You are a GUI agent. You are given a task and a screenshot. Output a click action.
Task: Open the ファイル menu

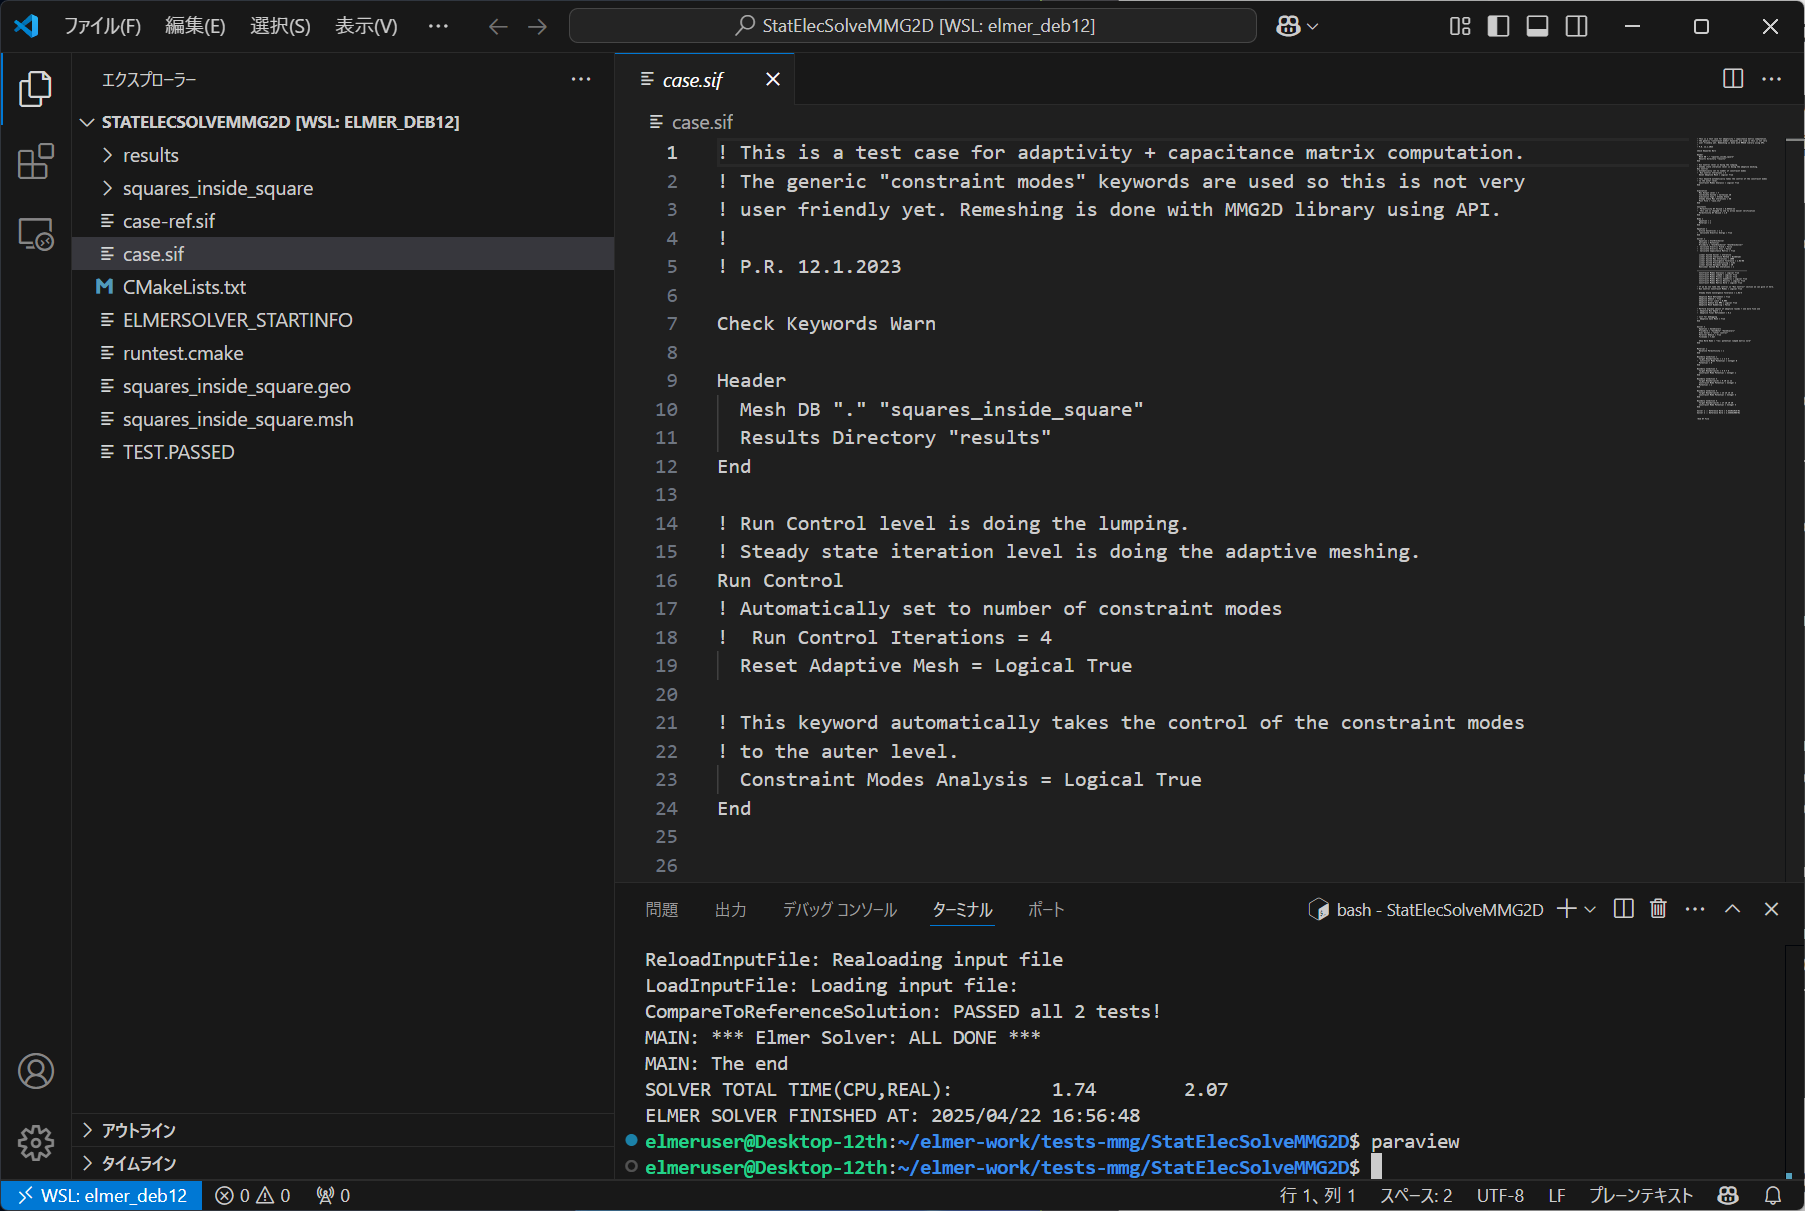(104, 26)
